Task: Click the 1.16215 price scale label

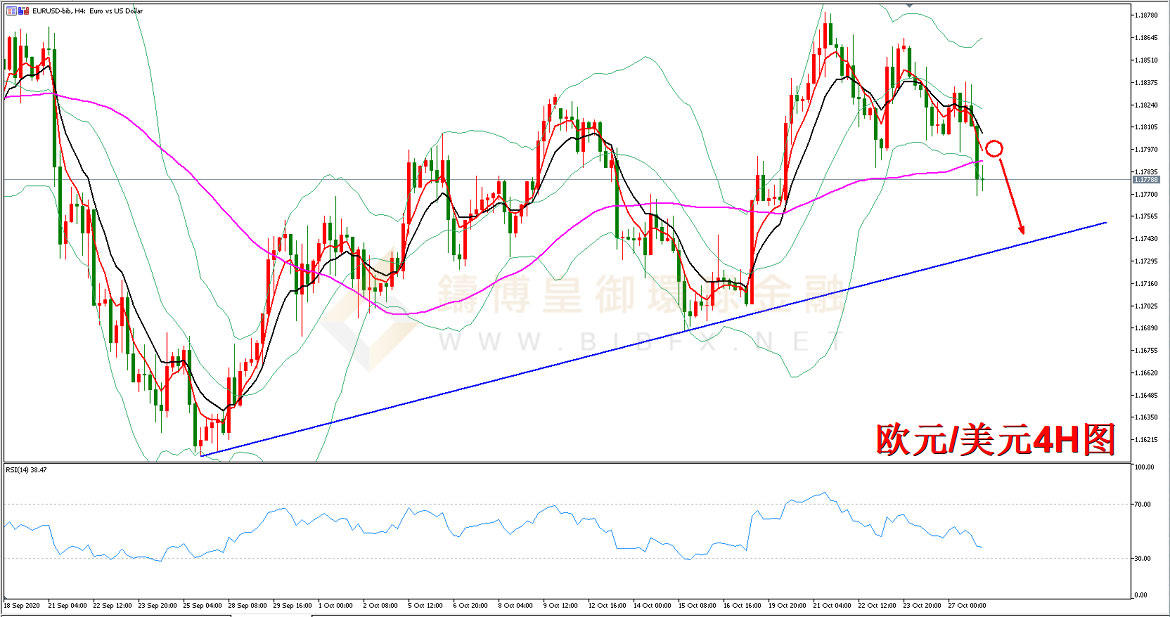Action: 1146,439
